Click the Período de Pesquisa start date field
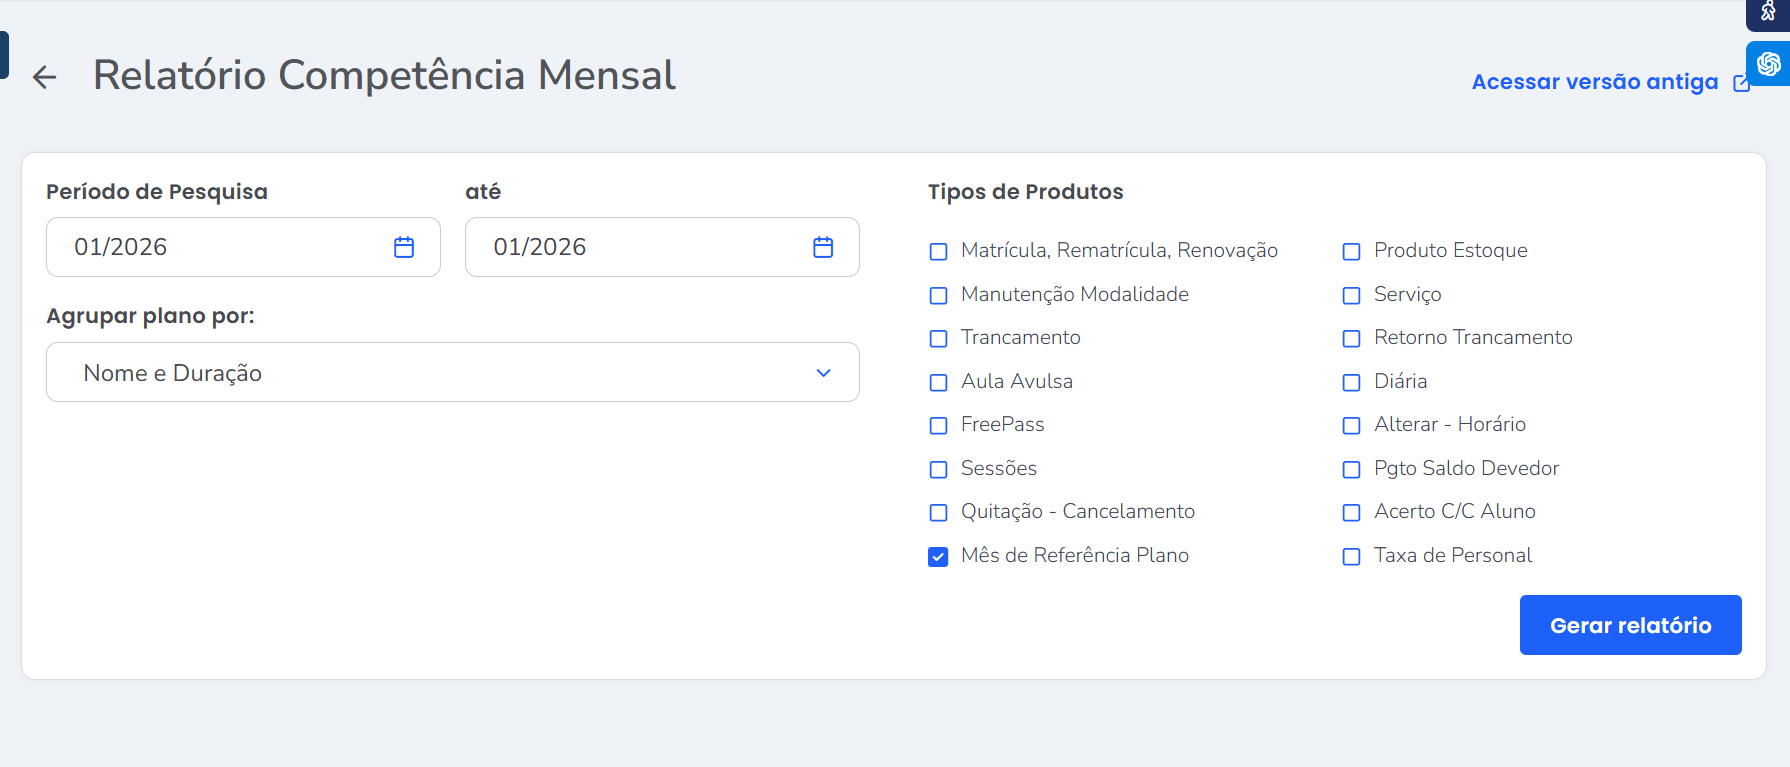1790x767 pixels. click(220, 247)
